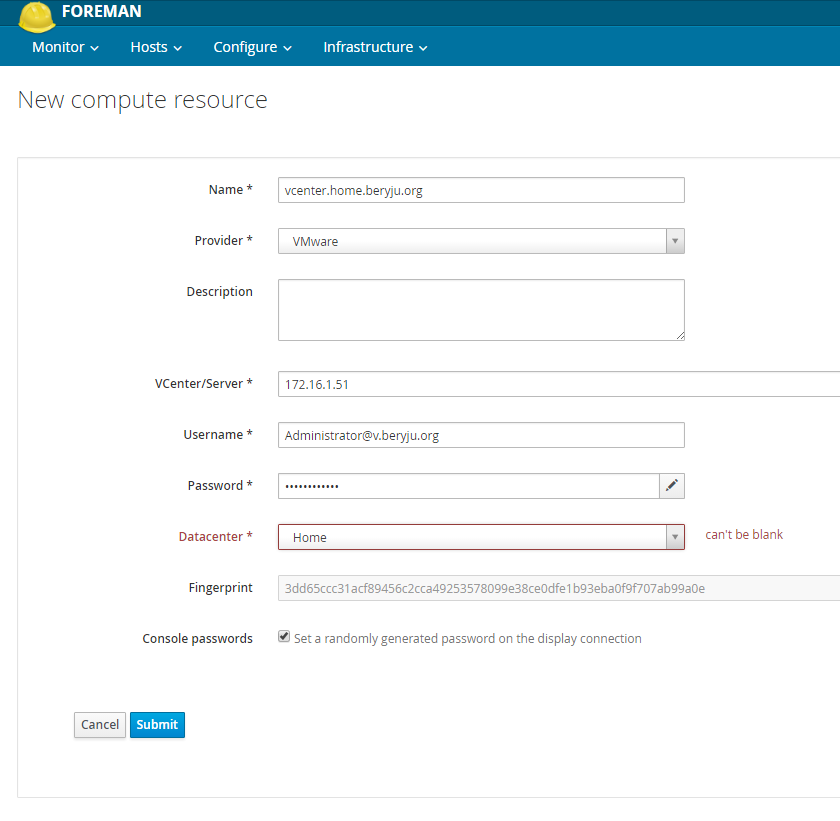The image size is (840, 821).
Task: Click the Datacenter dropdown arrow icon
Action: [x=675, y=537]
